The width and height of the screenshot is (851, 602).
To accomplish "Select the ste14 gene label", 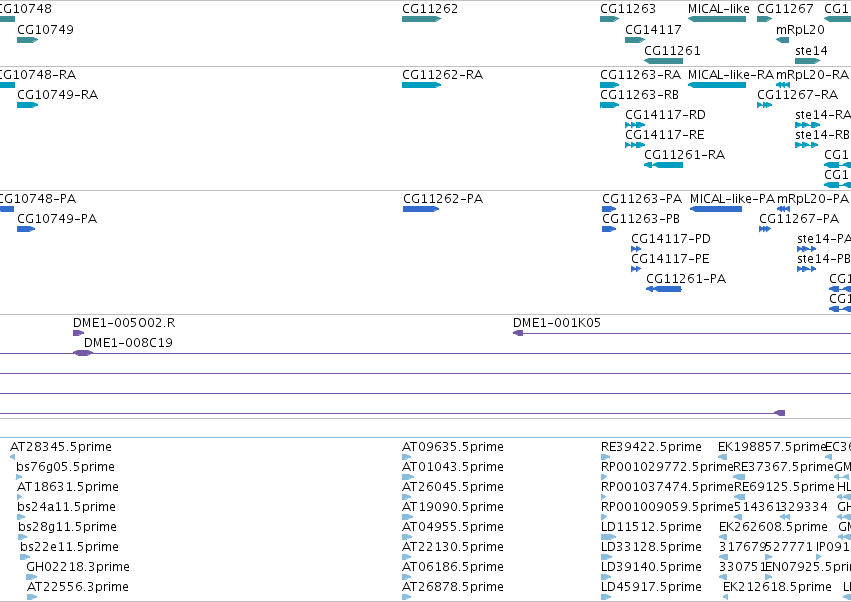I will tap(811, 50).
